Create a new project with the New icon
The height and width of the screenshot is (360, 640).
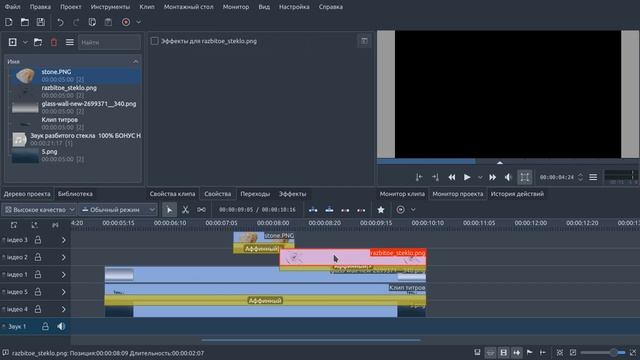click(x=9, y=22)
